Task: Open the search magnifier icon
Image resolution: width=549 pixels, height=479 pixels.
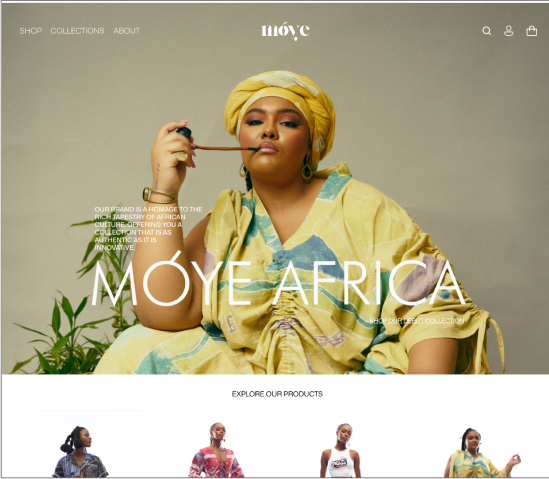Action: (x=487, y=31)
